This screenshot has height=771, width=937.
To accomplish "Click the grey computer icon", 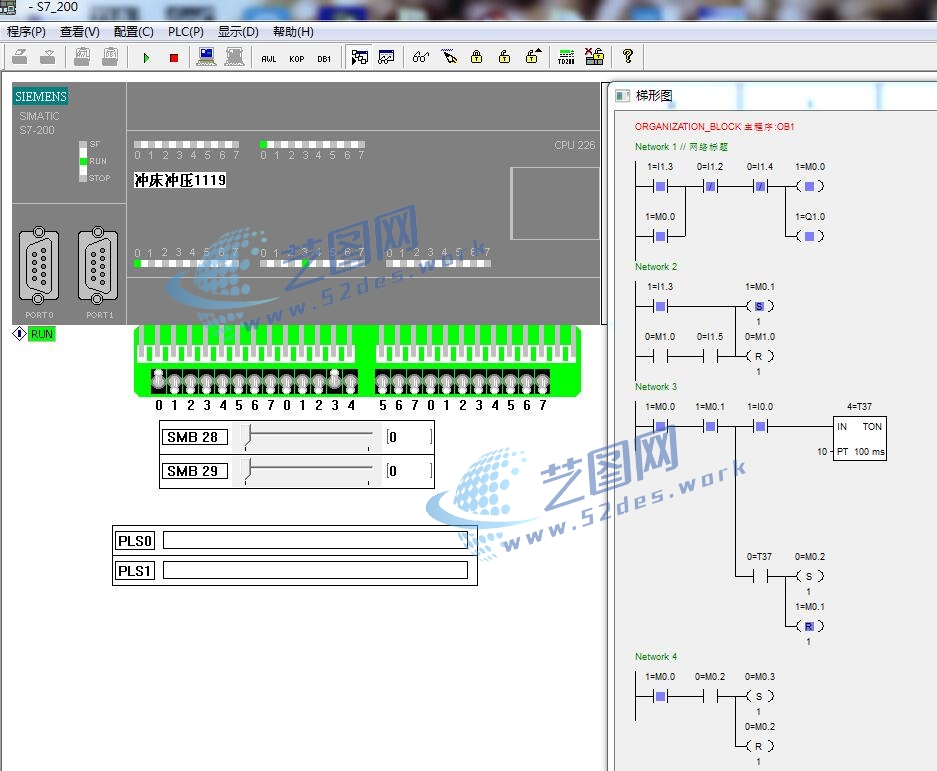I will tap(234, 57).
